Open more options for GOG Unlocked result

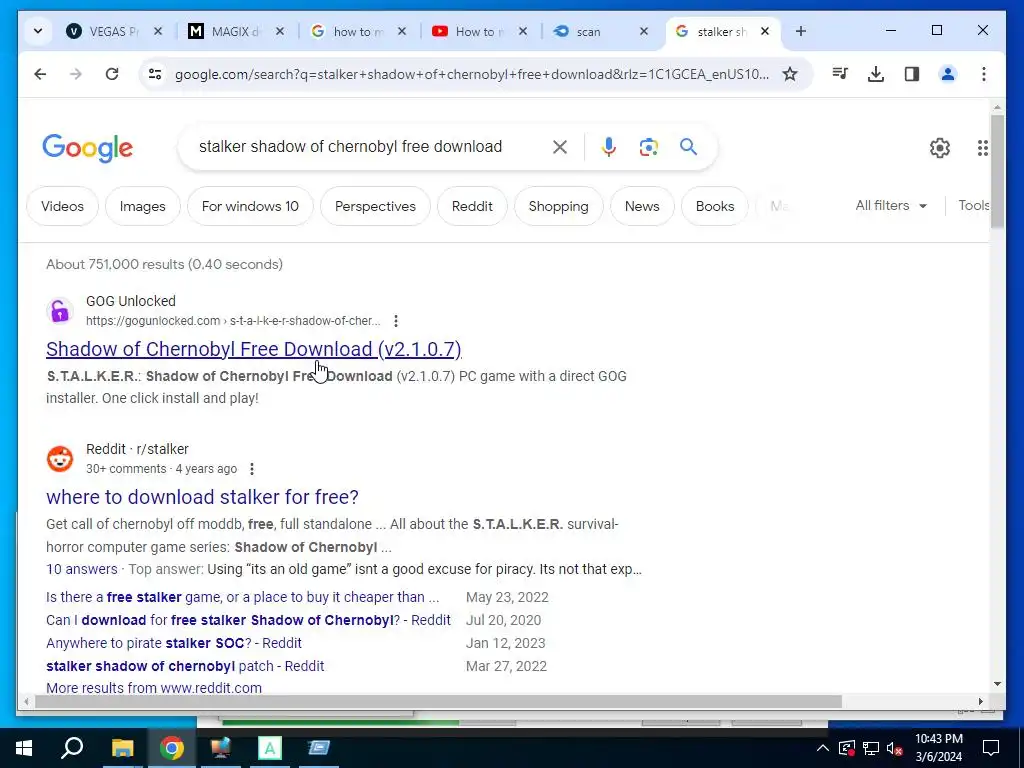pyautogui.click(x=396, y=321)
